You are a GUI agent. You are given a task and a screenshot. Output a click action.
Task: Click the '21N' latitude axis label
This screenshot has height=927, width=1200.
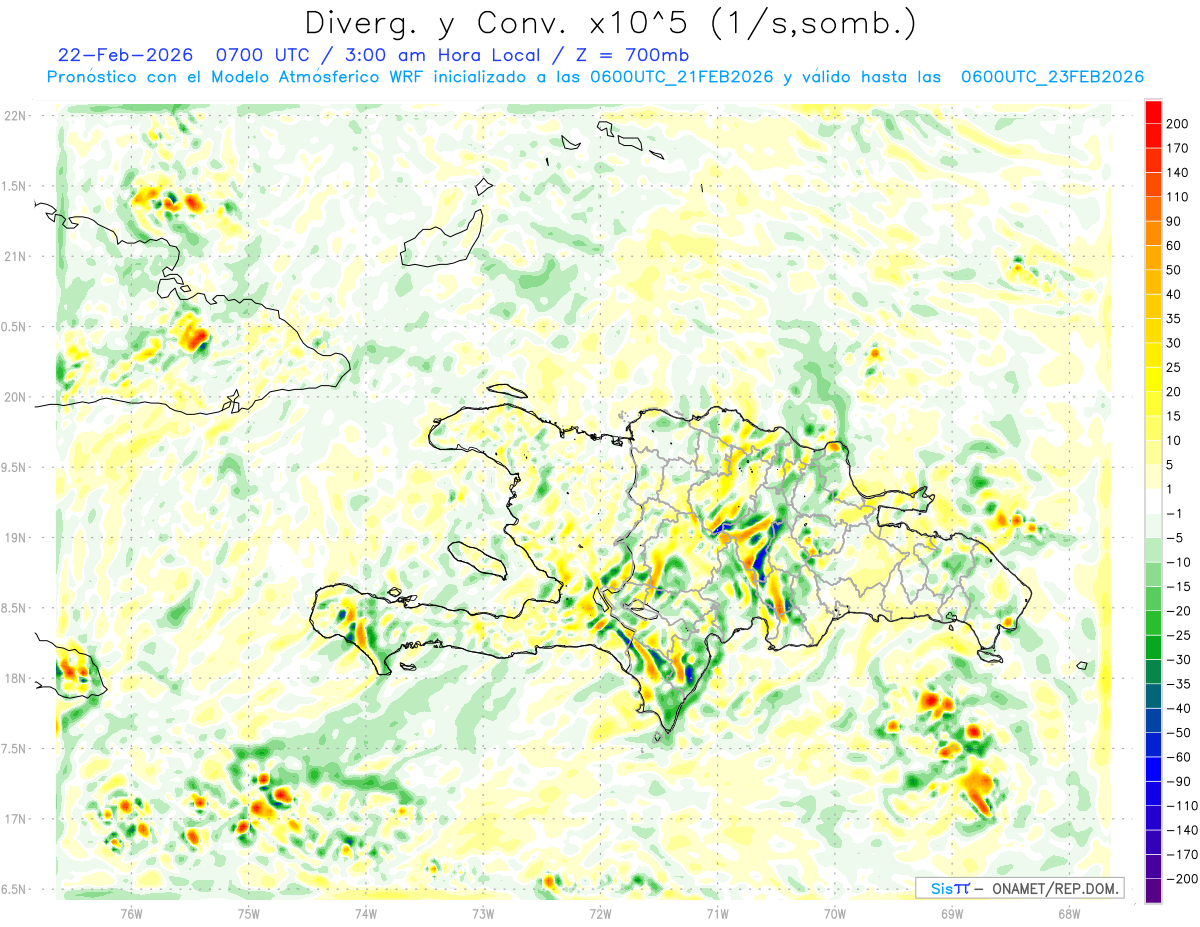[x=15, y=256]
